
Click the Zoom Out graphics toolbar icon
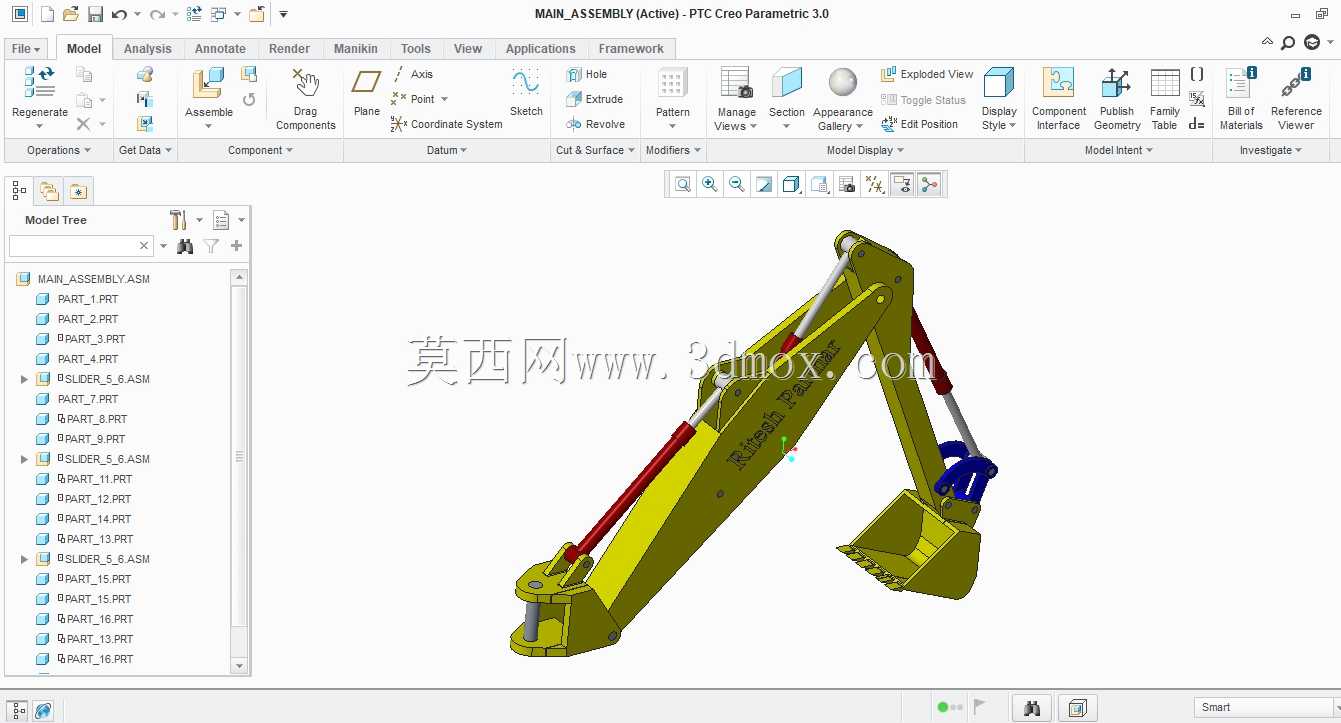click(737, 184)
